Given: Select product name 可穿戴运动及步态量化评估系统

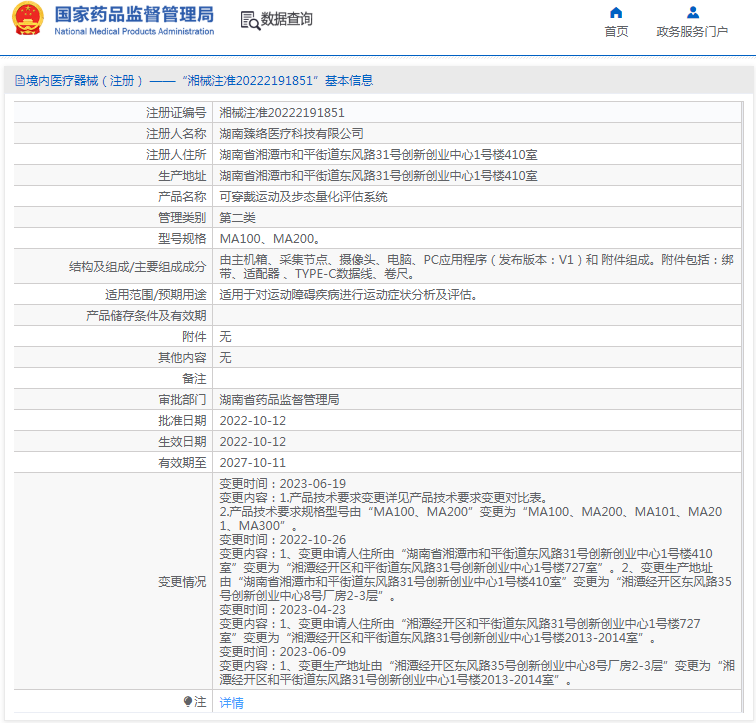Looking at the screenshot, I should coord(303,197).
